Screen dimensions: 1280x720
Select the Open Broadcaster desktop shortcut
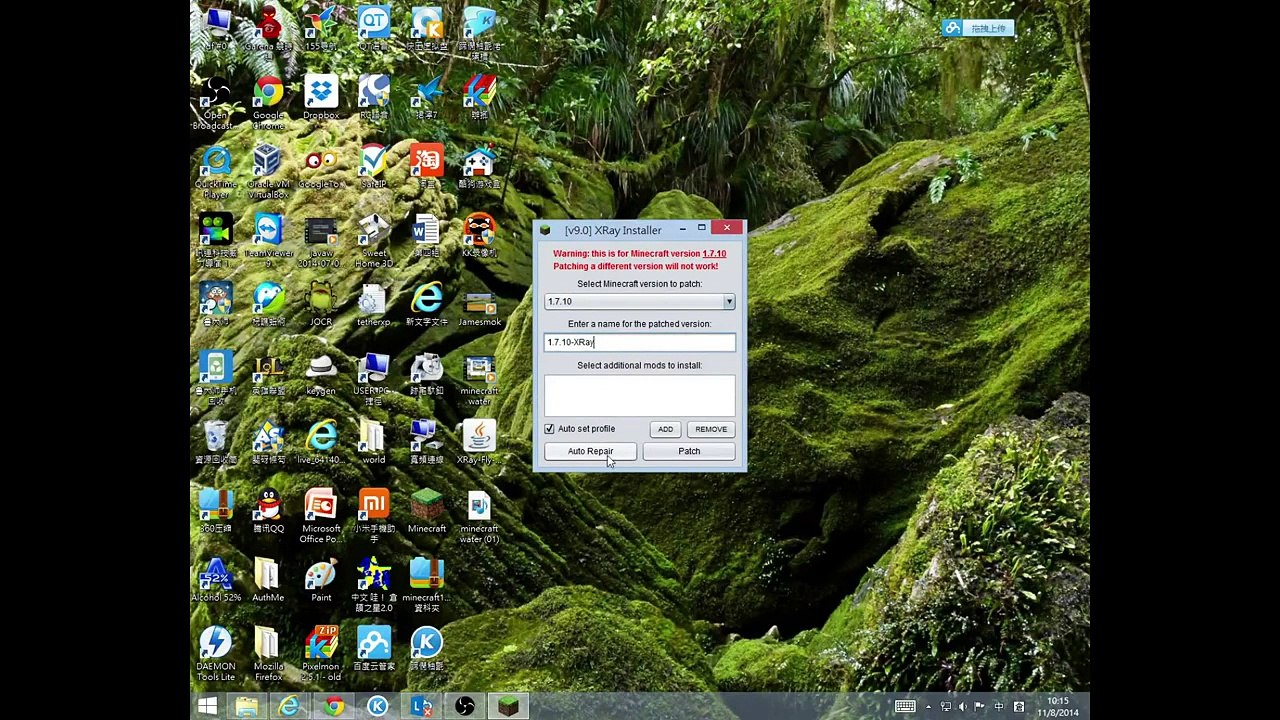(x=215, y=102)
